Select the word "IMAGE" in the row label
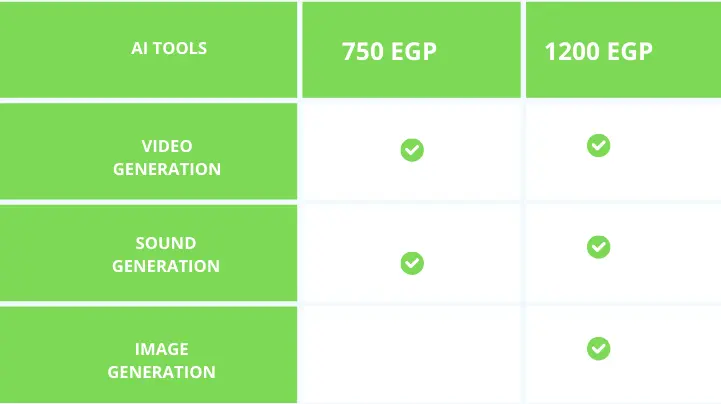 pyautogui.click(x=162, y=349)
